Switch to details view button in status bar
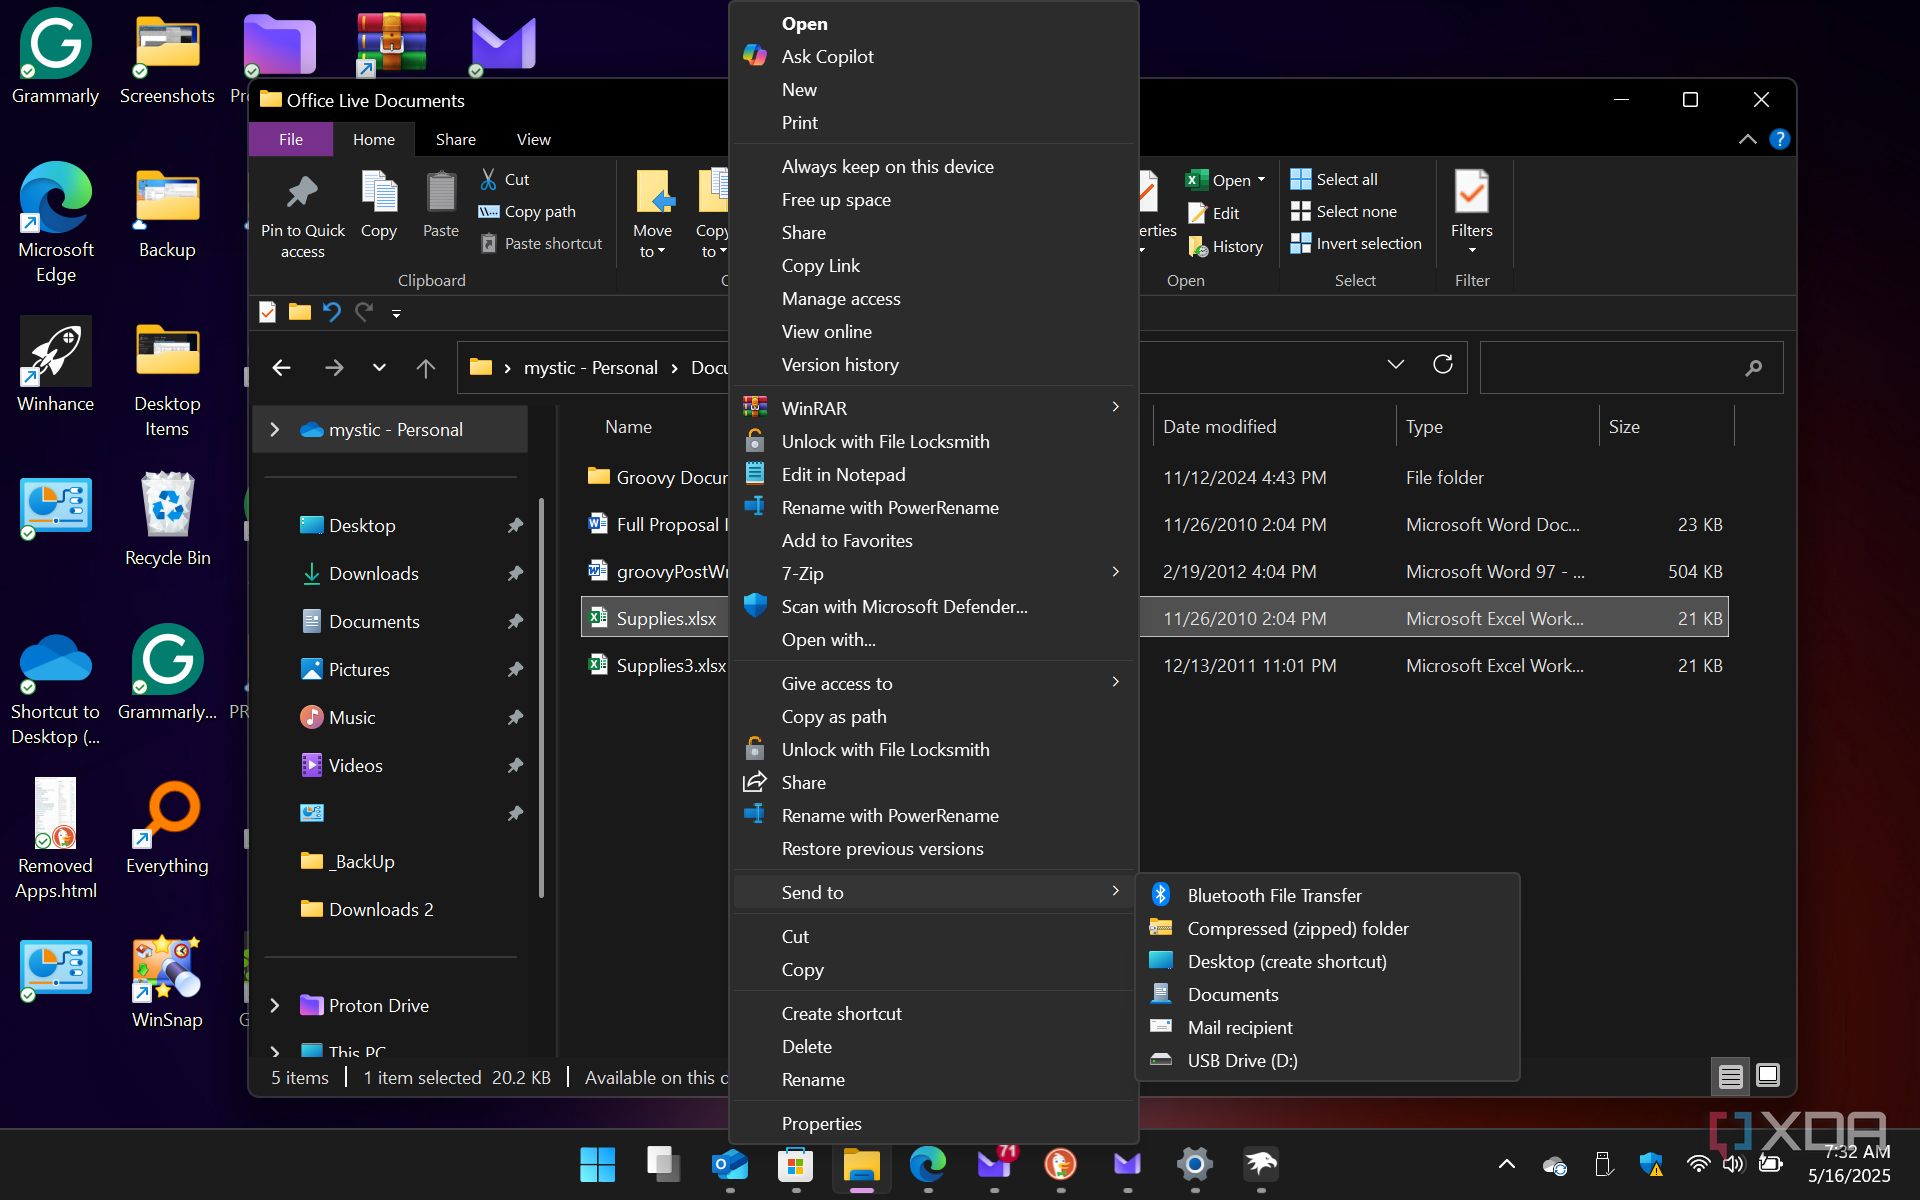The height and width of the screenshot is (1200, 1920). point(1731,1076)
